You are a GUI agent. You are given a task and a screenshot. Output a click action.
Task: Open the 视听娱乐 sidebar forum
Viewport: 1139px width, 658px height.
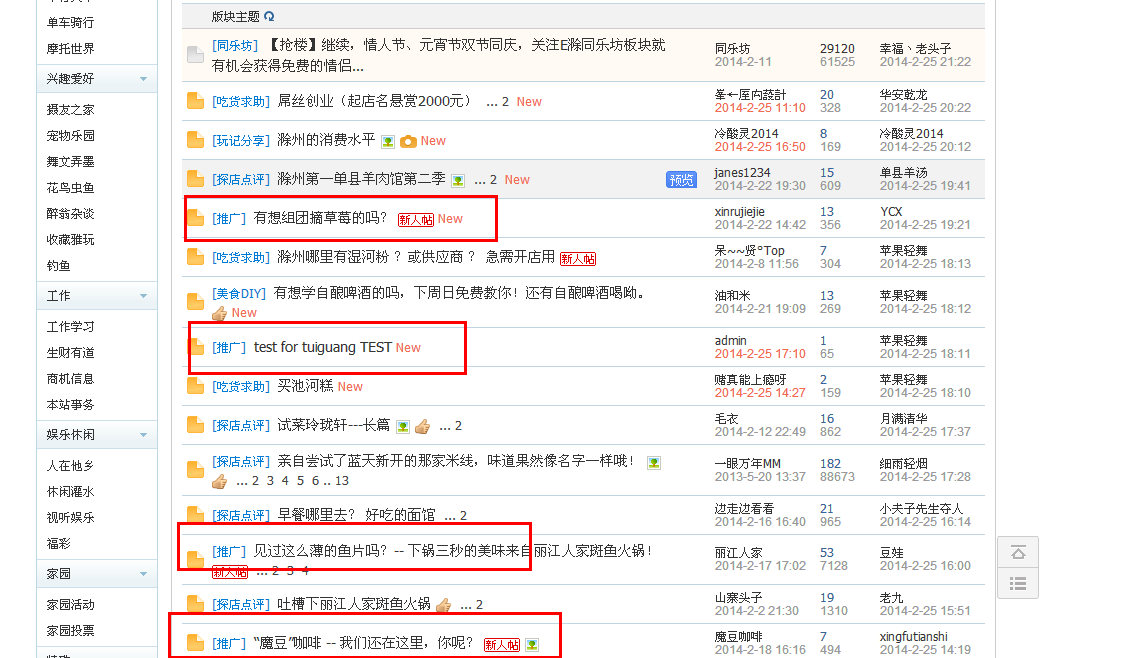coord(70,518)
